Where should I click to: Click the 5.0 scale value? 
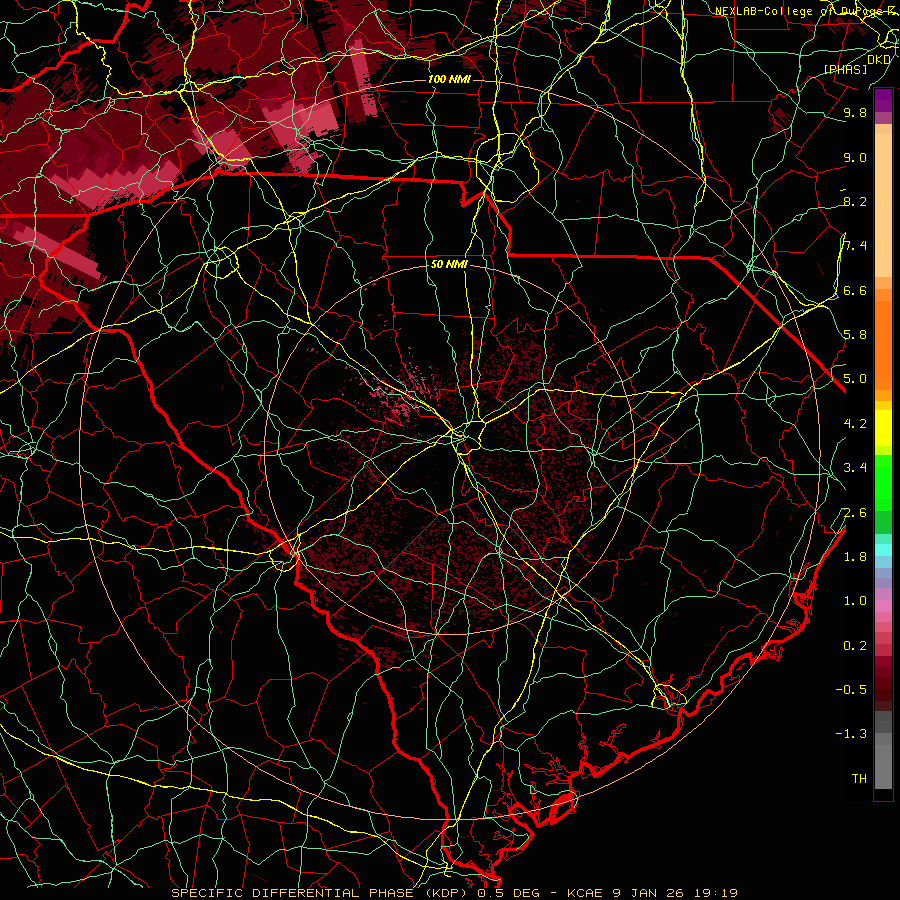pos(855,379)
